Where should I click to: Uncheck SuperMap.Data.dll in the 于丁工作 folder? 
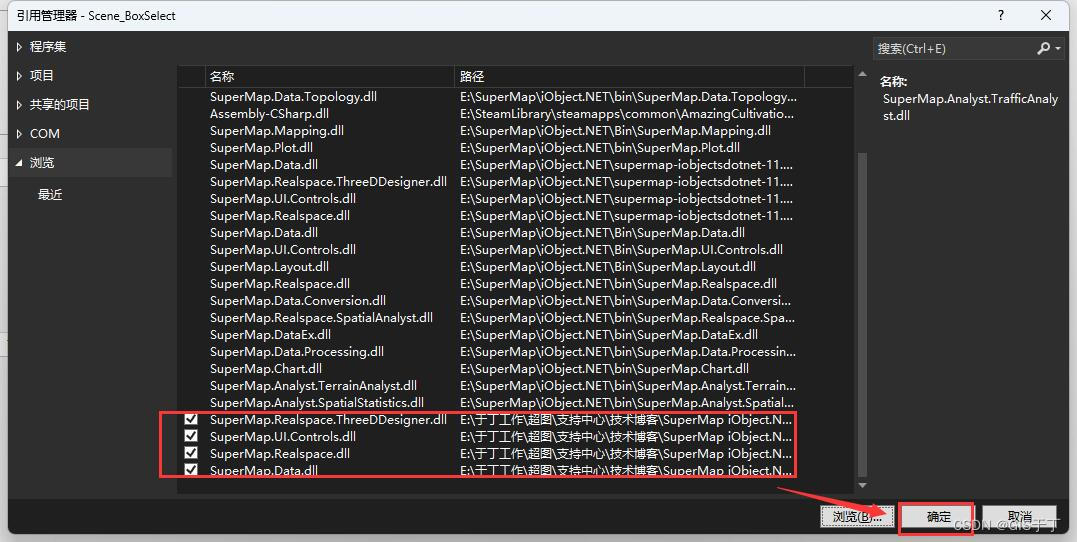[x=191, y=470]
